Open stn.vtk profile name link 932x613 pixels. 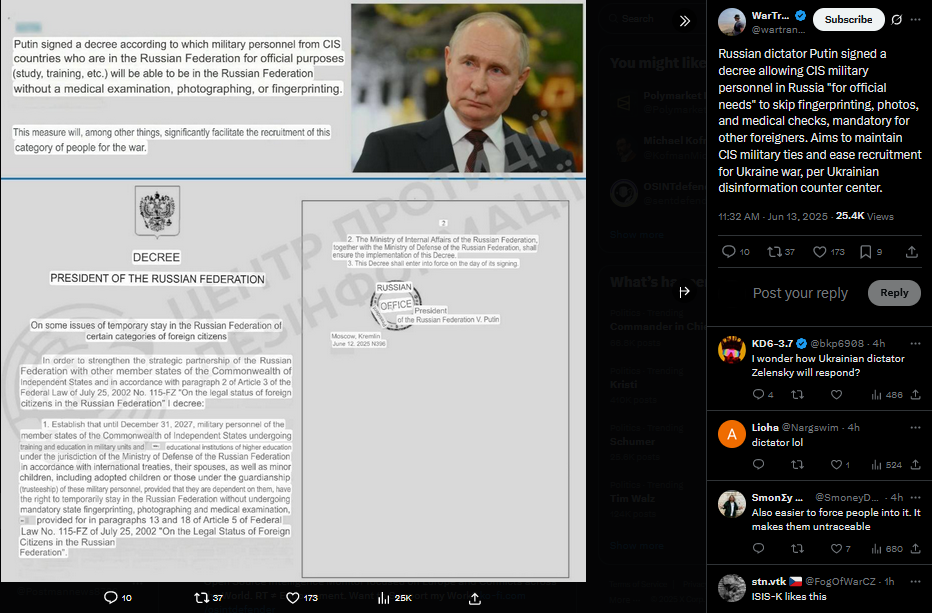[x=769, y=581]
